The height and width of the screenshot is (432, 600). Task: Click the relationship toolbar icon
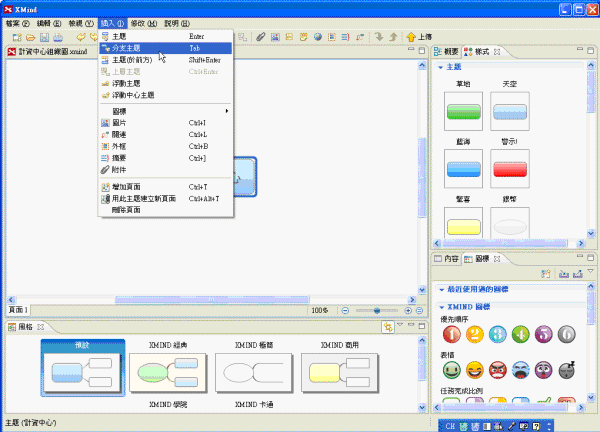[360, 37]
